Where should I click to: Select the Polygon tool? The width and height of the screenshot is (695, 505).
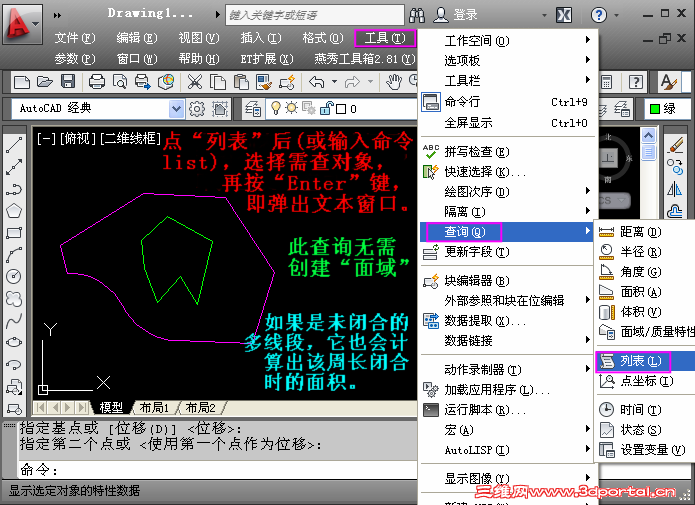tap(14, 211)
